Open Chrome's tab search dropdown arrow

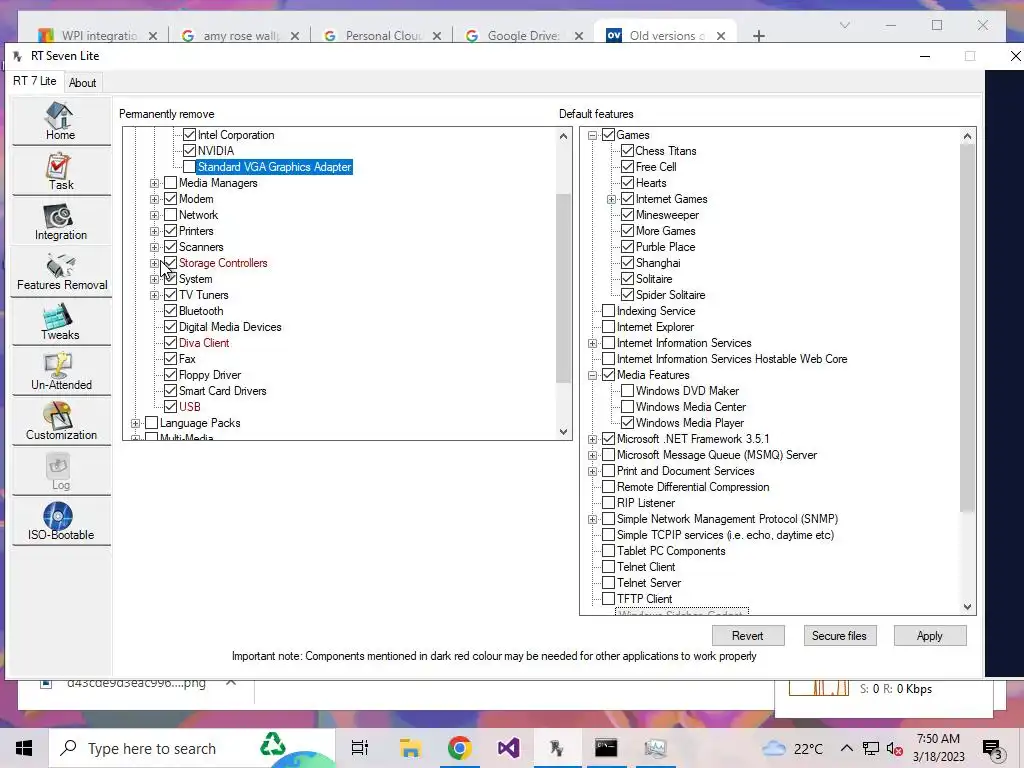coord(844,25)
